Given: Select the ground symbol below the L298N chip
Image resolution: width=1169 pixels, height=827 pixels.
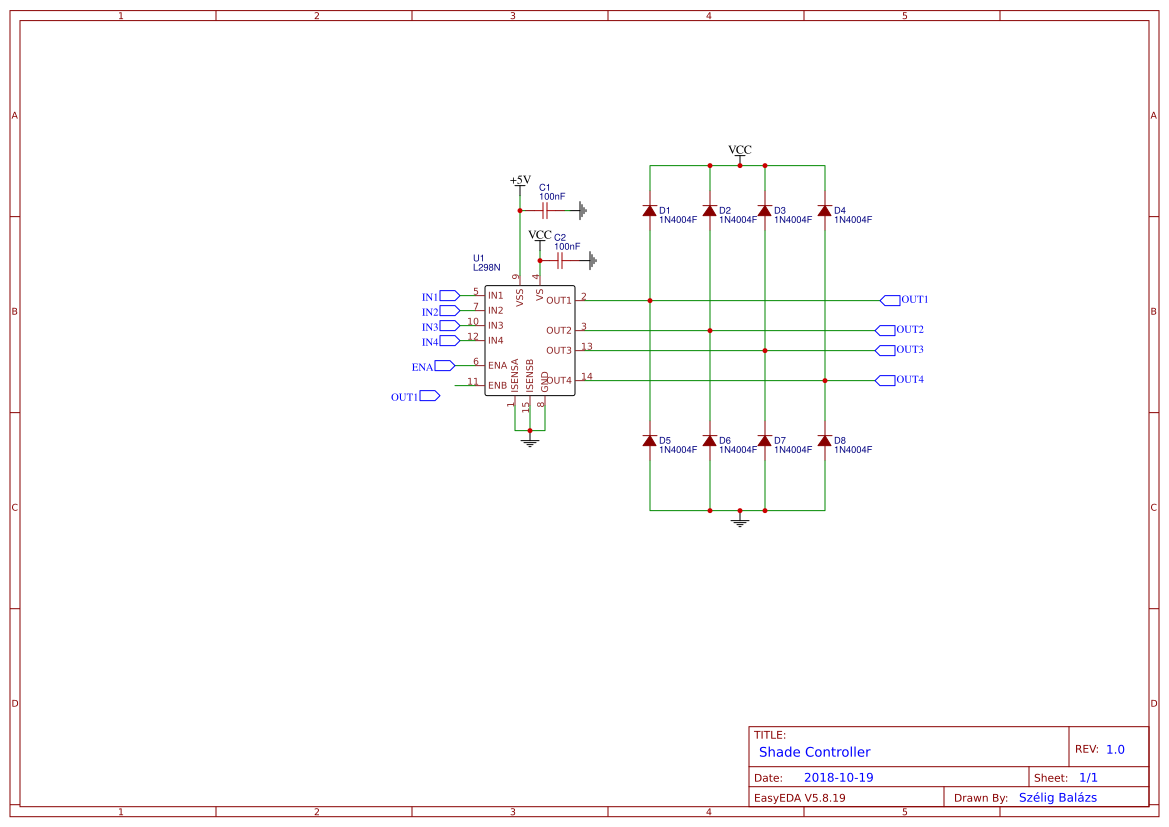Looking at the screenshot, I should pos(530,441).
